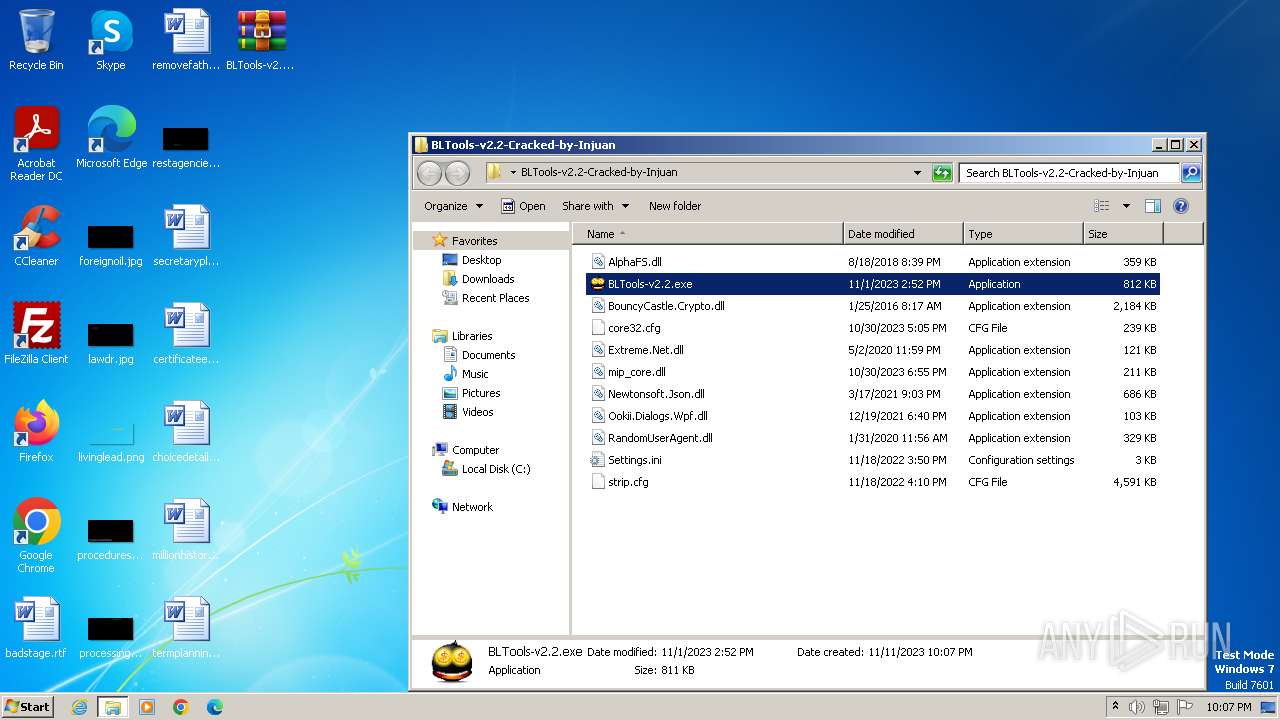The width and height of the screenshot is (1280, 720).
Task: Open Favorites in the navigation pane
Action: 474,241
